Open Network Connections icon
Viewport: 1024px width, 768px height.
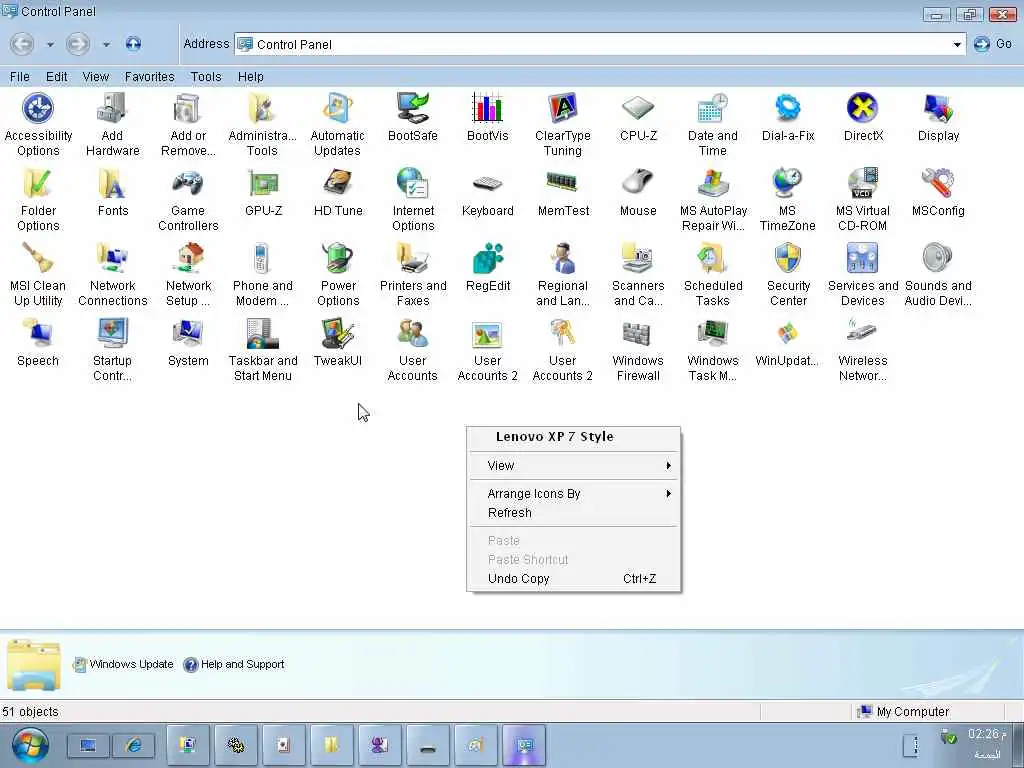click(112, 259)
